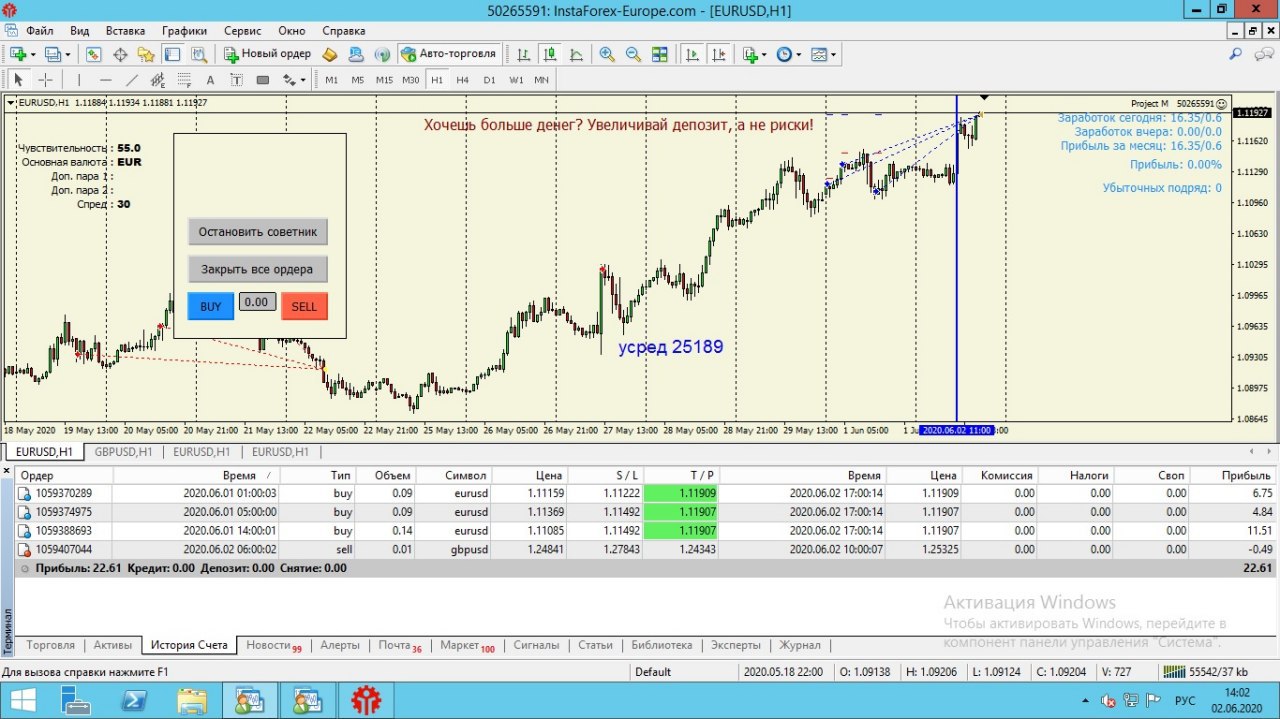The height and width of the screenshot is (719, 1280).
Task: Select the crosshair tool
Action: (45, 80)
